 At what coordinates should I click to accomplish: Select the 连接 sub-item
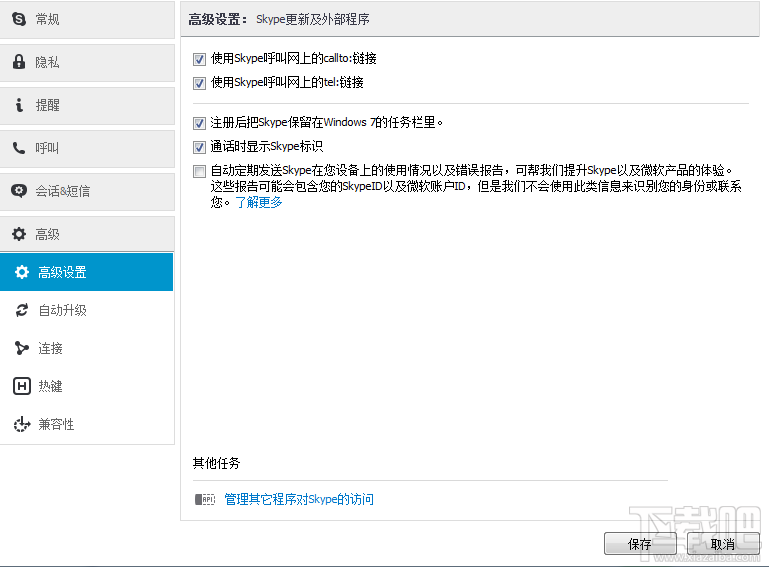[x=86, y=348]
